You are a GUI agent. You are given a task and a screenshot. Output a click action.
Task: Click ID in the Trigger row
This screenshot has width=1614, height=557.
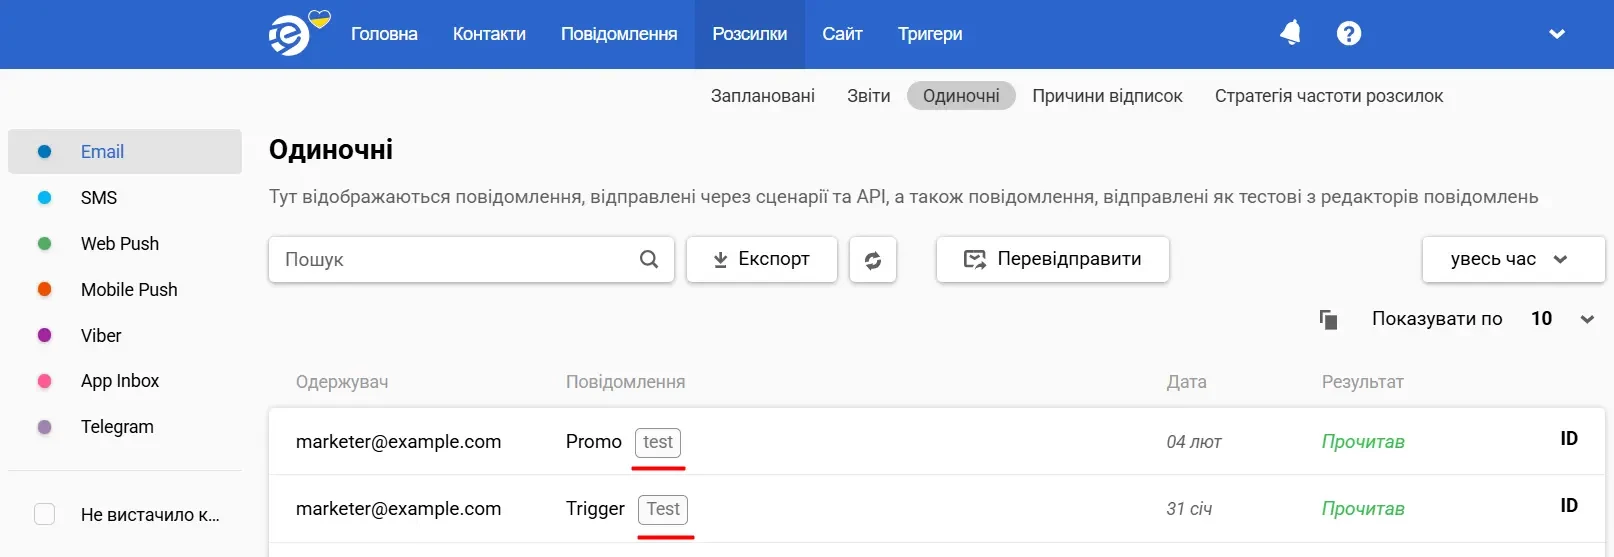coord(1569,506)
